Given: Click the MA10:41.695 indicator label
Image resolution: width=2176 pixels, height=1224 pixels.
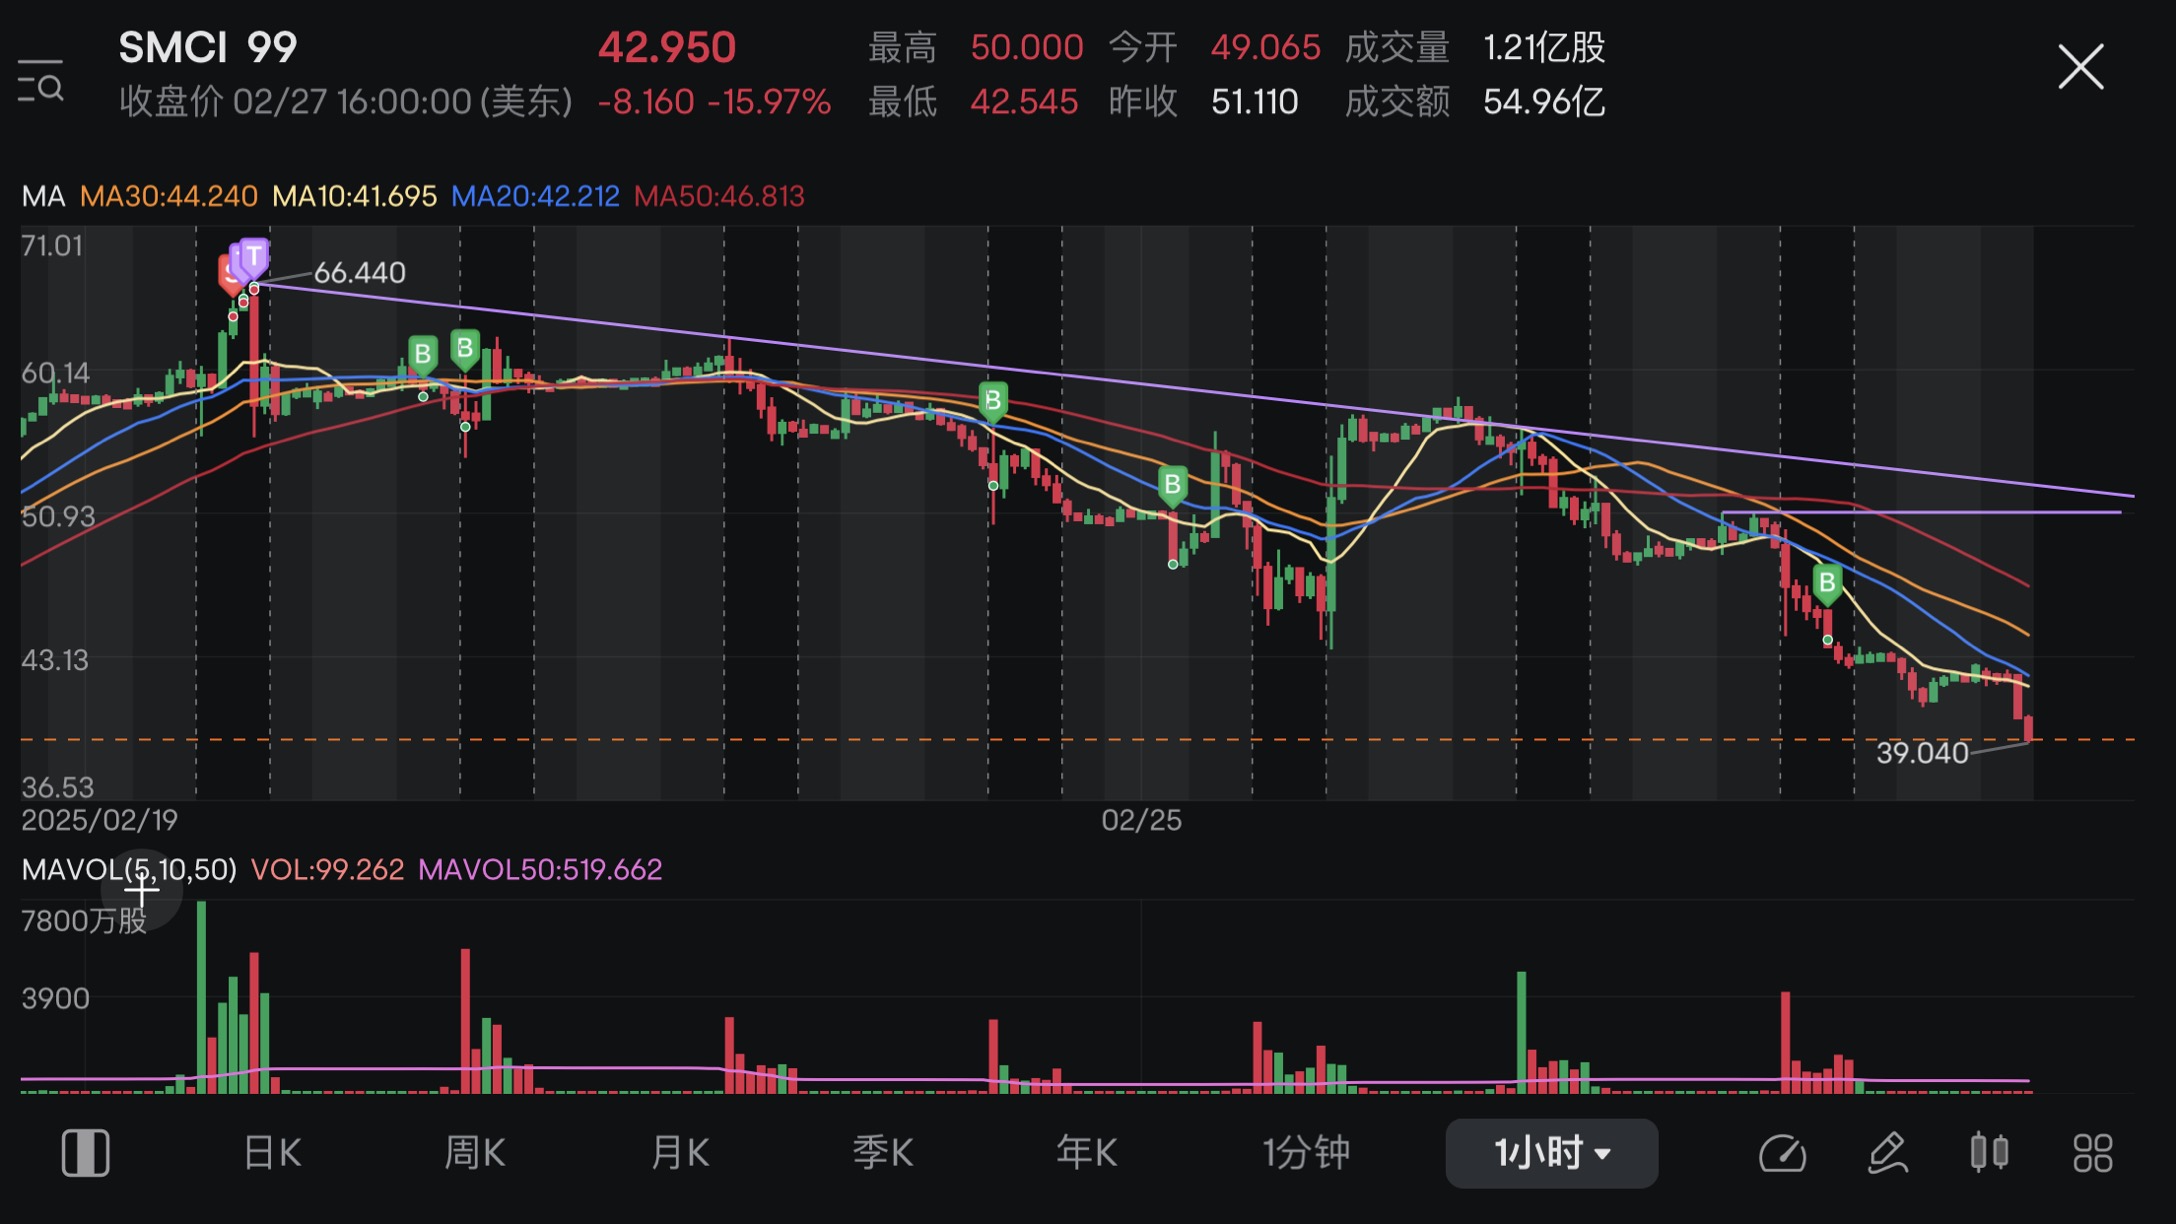Looking at the screenshot, I should point(354,196).
